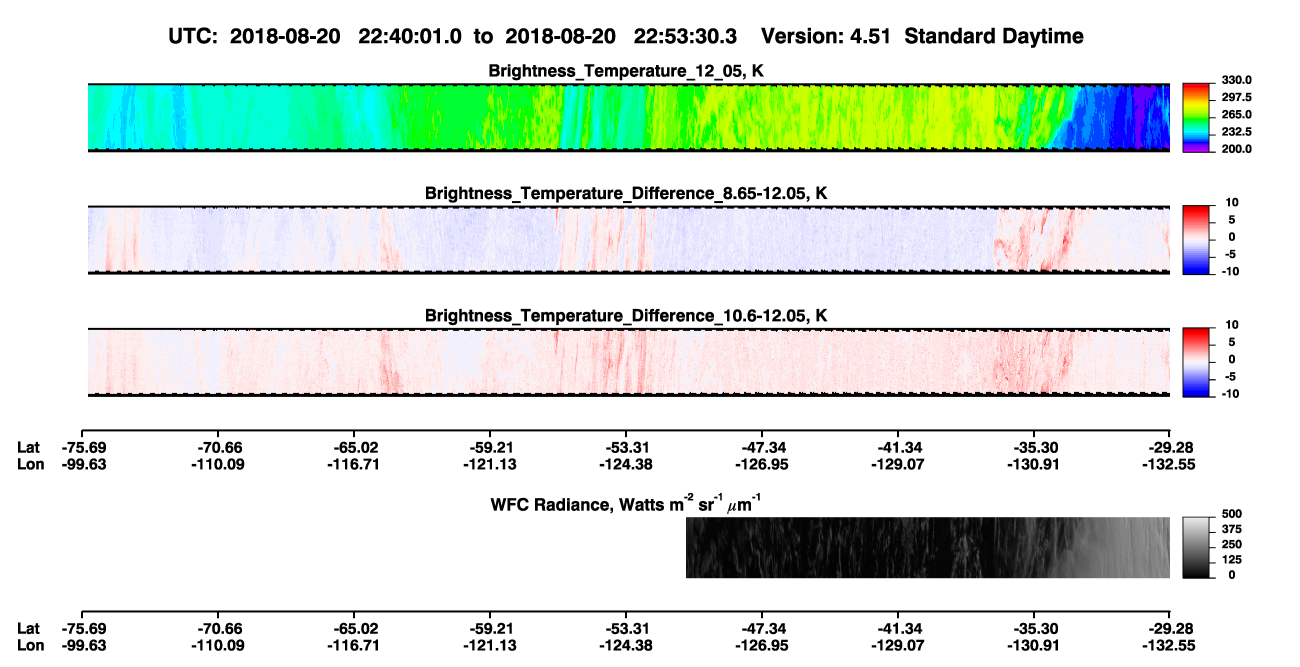The image size is (1300, 667).
Task: Click the Lon label of axis above WFC title
Action: (30, 463)
